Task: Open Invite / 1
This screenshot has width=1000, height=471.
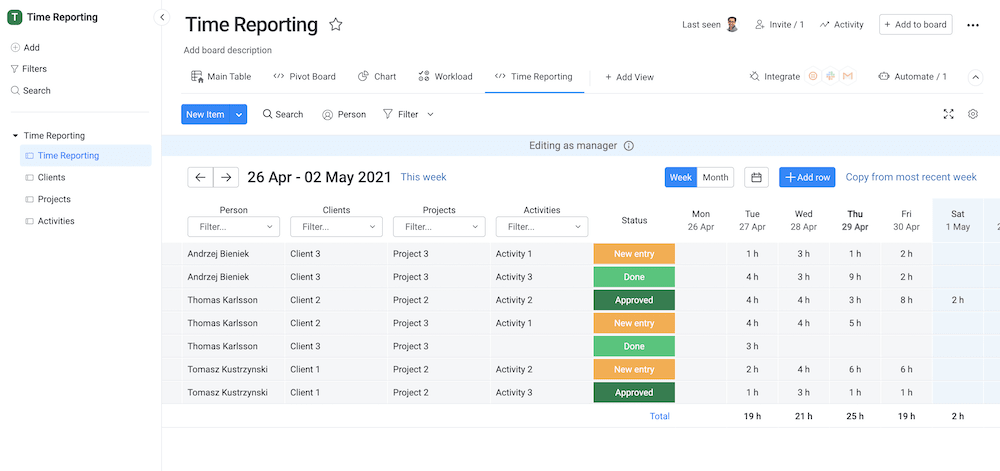Action: coord(779,25)
